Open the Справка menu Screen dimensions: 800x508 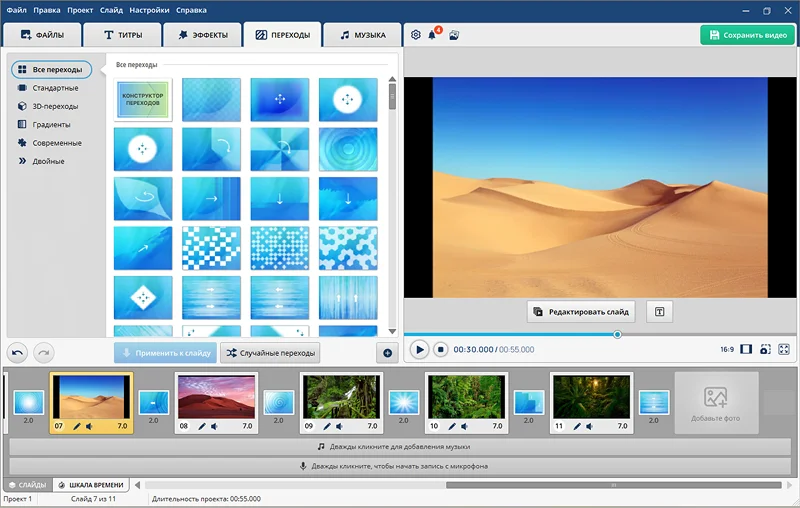point(191,10)
